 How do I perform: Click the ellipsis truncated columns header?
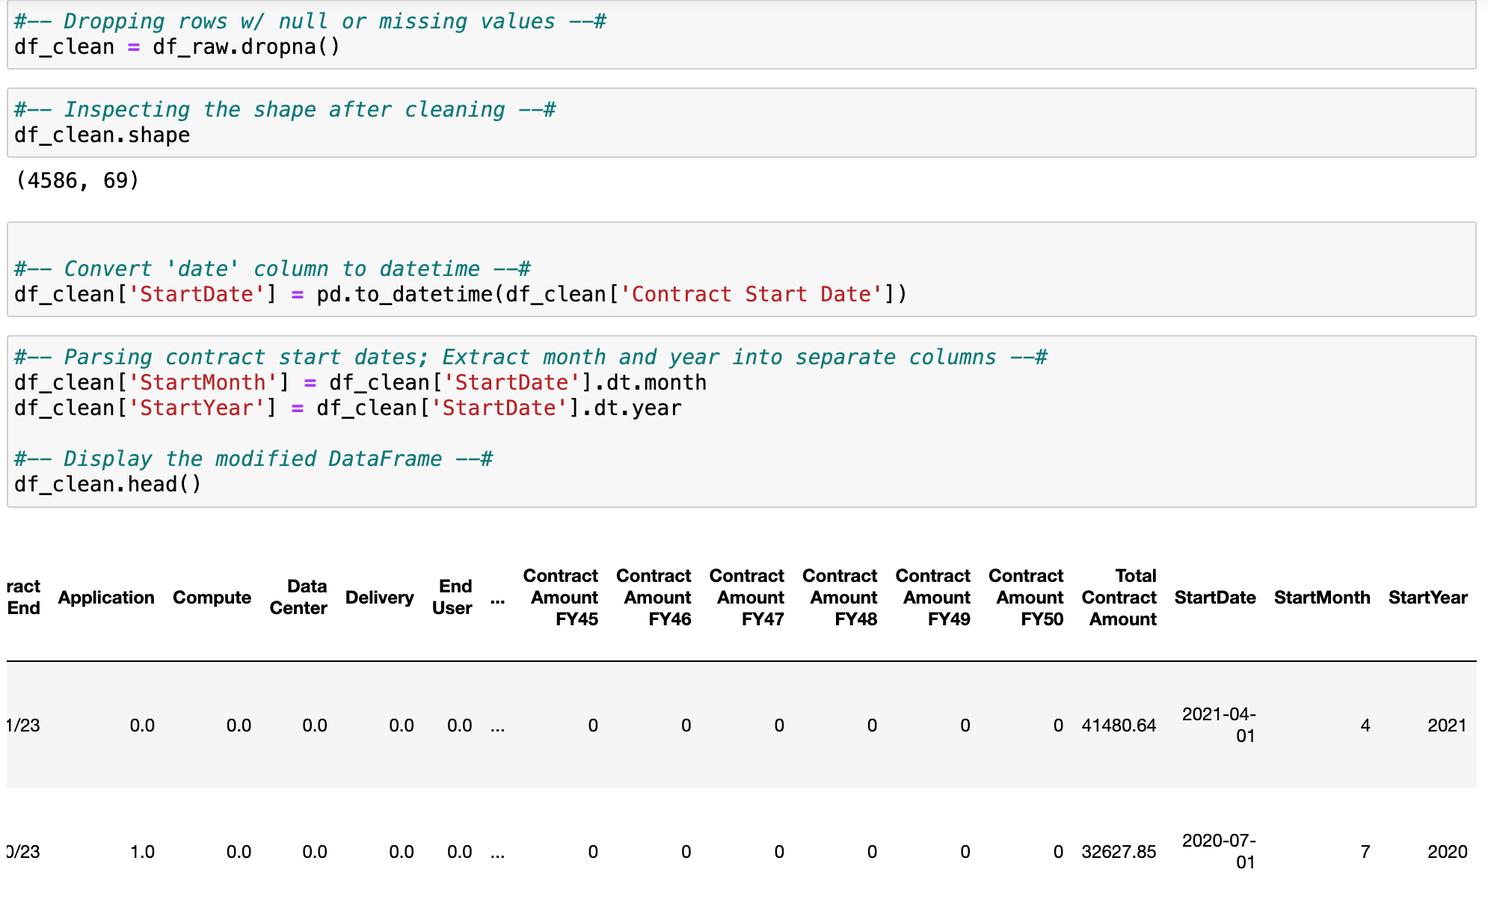click(x=497, y=598)
